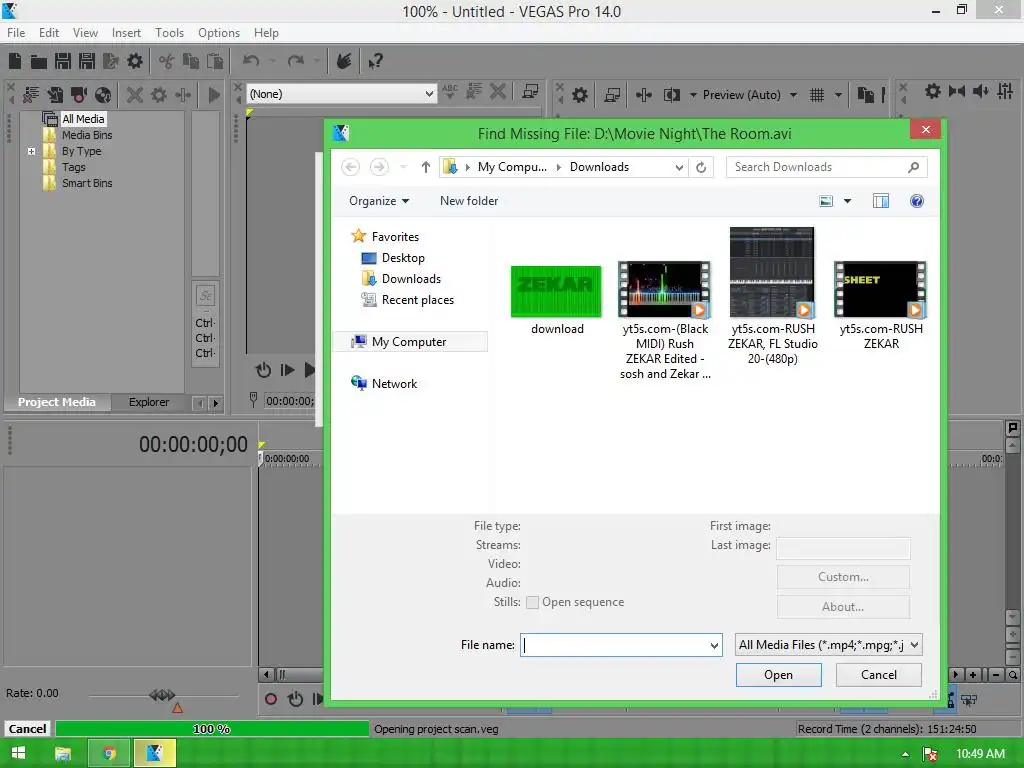Open Project Properties gear in main toolbar
1024x768 pixels.
(135, 61)
